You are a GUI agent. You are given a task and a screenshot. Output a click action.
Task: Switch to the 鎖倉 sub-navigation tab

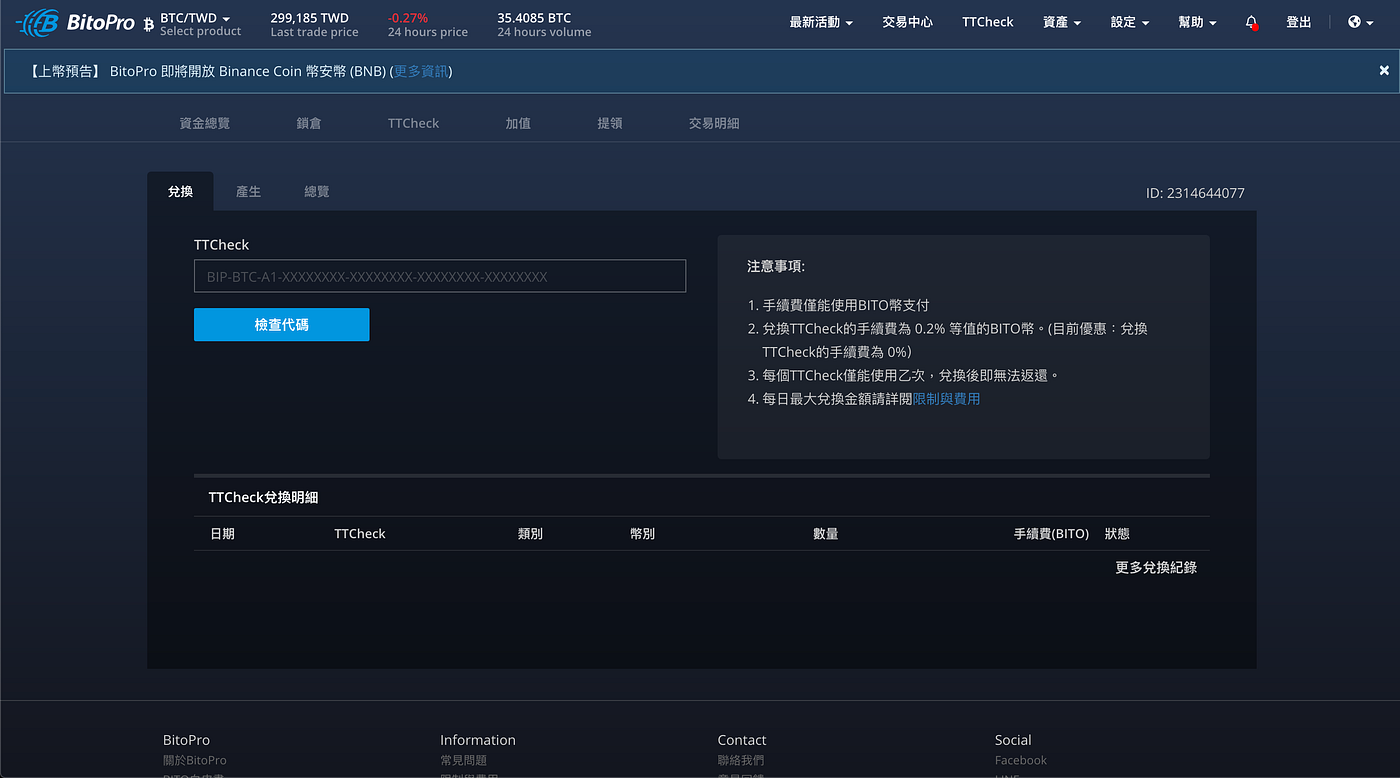click(309, 123)
